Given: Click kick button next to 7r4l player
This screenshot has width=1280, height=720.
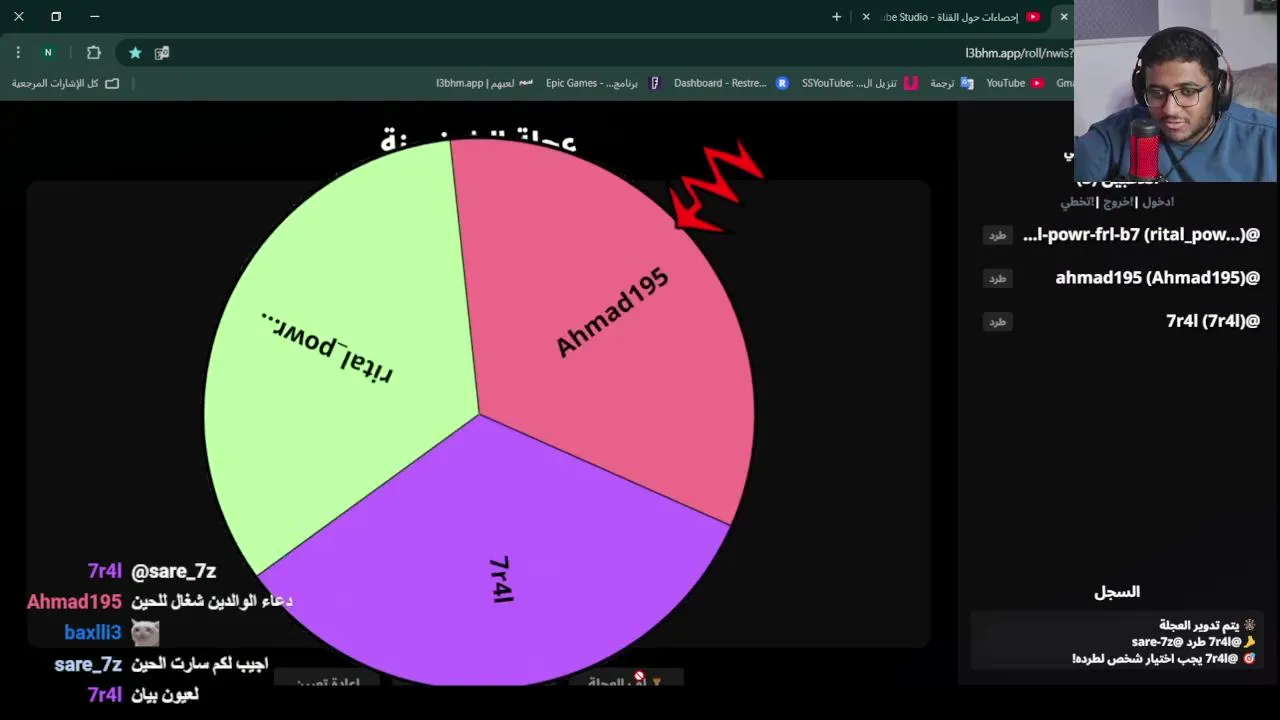Looking at the screenshot, I should point(997,321).
